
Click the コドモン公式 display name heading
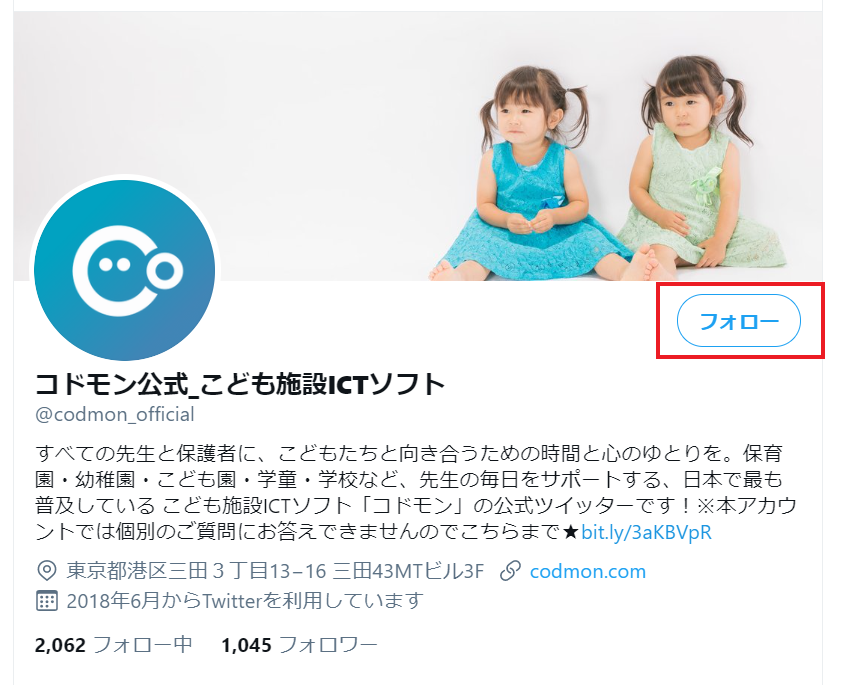coord(240,384)
